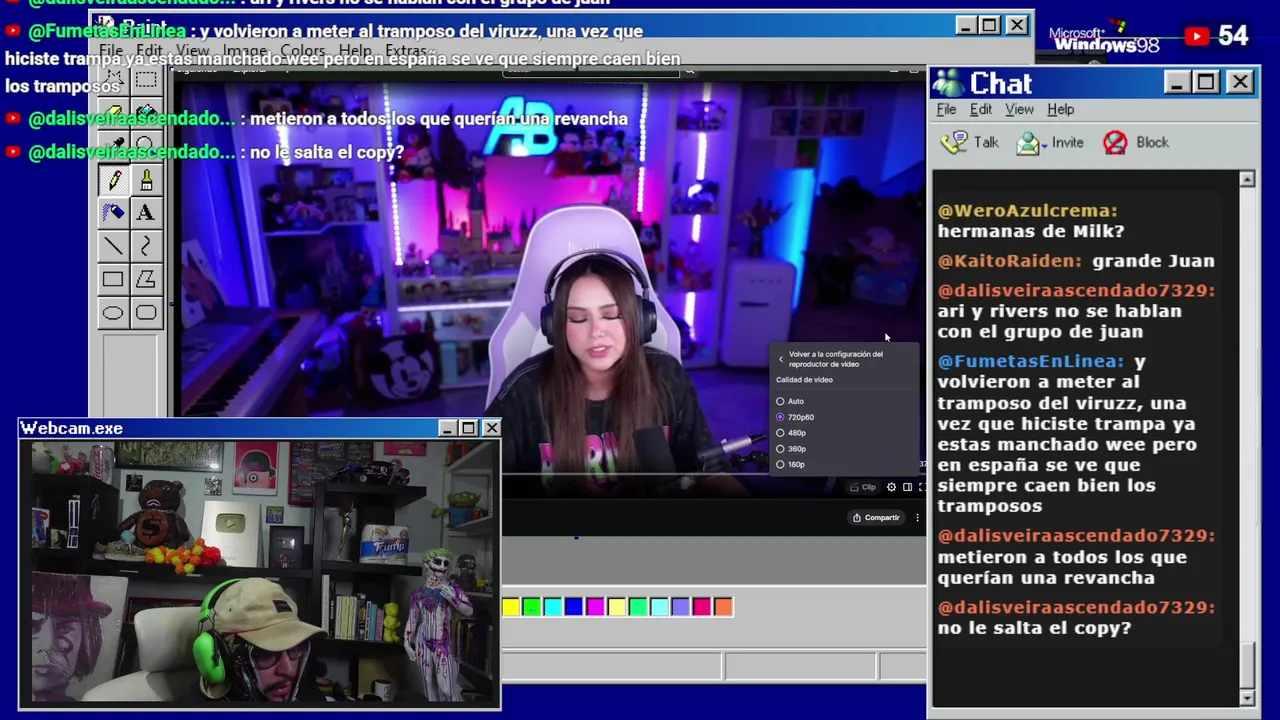The height and width of the screenshot is (720, 1280).
Task: Click username @KaitoRaiden in chat
Action: [x=1010, y=261]
